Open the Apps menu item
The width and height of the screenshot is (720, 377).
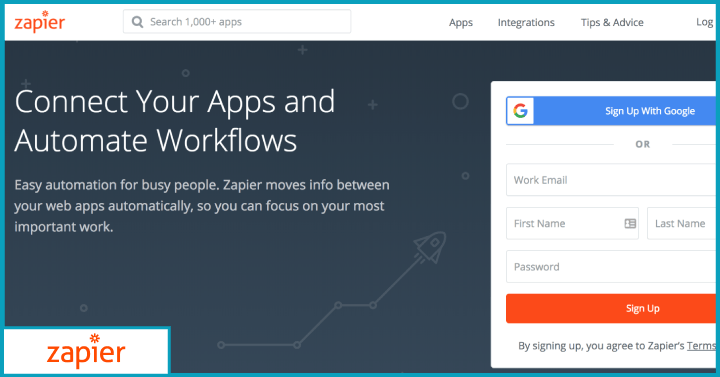(x=461, y=23)
